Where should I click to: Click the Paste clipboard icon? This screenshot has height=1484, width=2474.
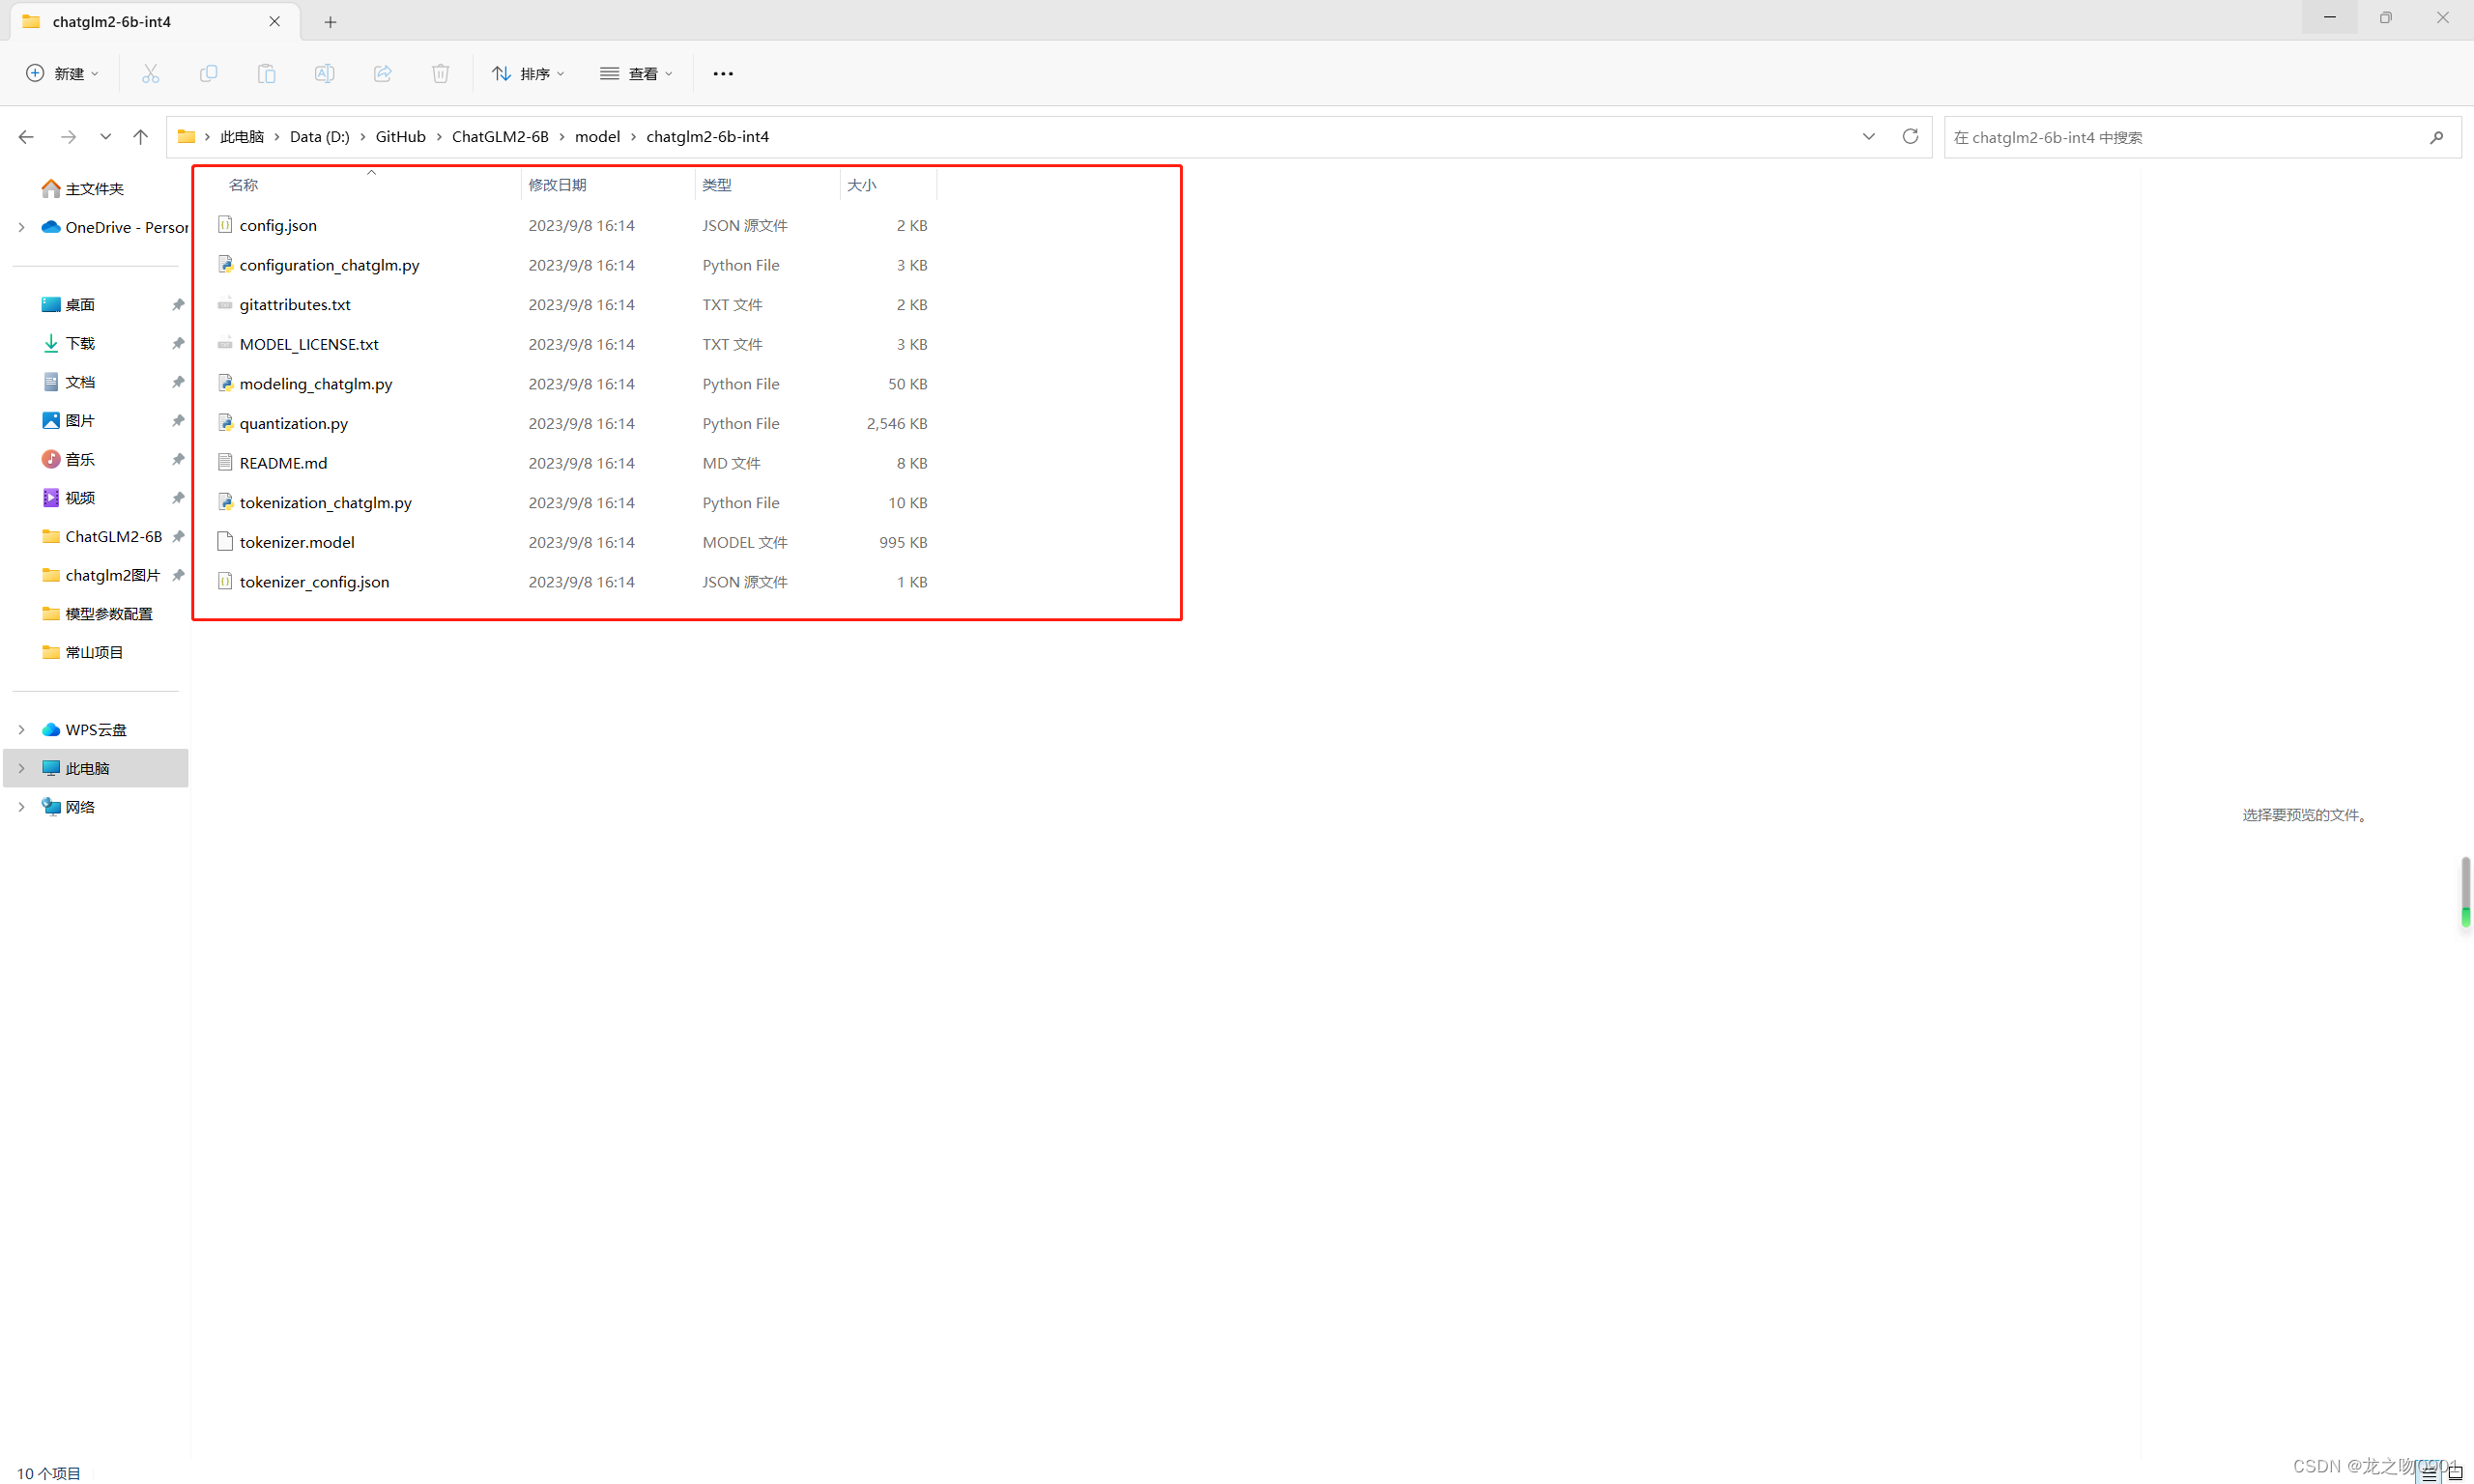pyautogui.click(x=266, y=73)
